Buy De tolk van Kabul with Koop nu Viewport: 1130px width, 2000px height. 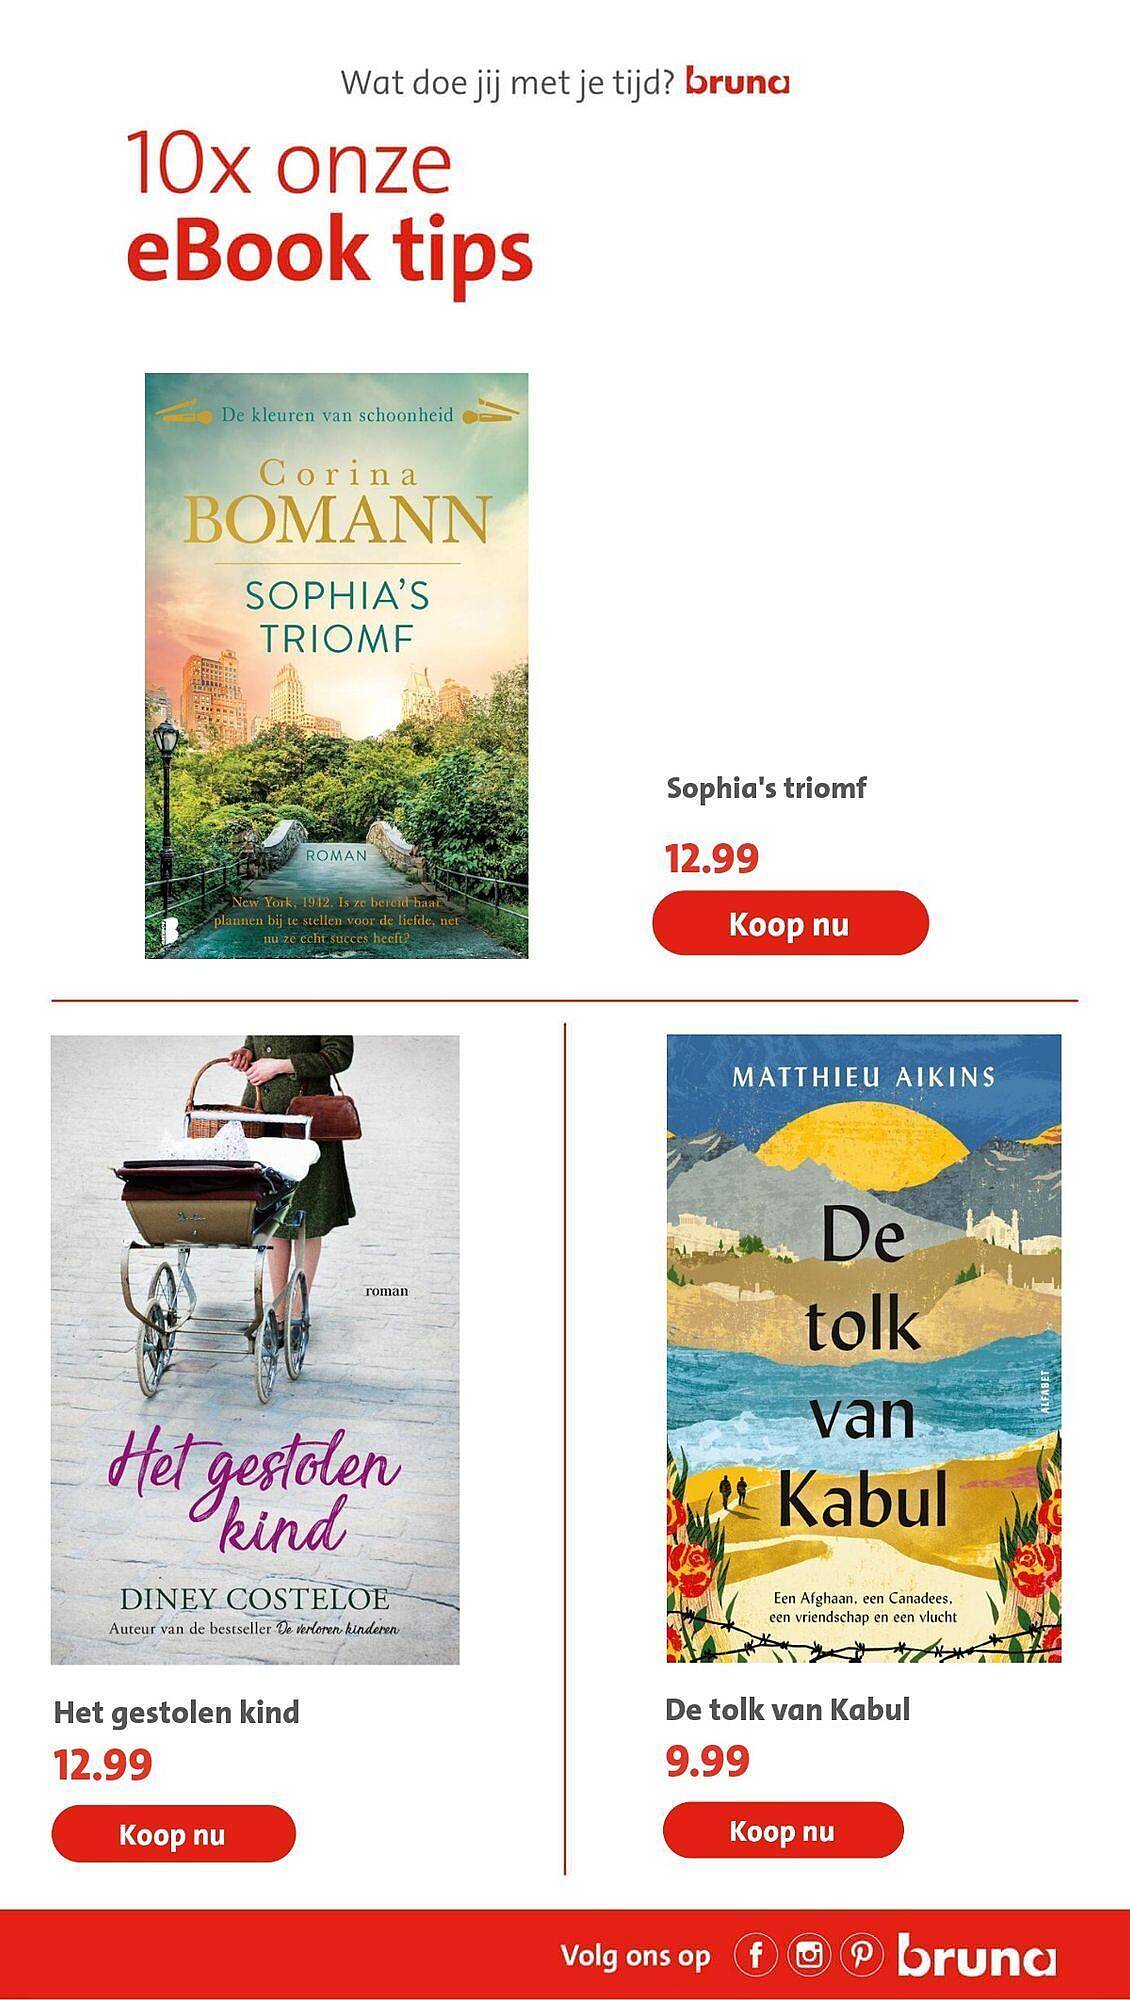pyautogui.click(x=783, y=1832)
